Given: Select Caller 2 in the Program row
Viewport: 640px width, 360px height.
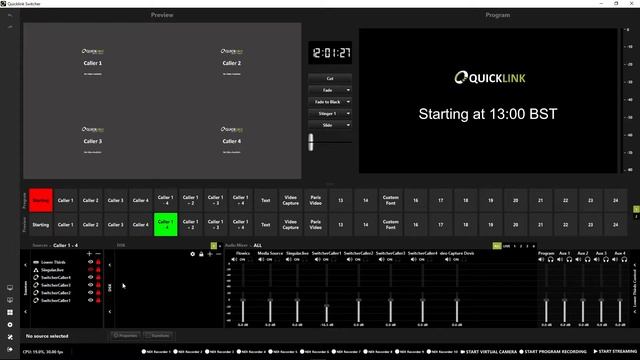Looking at the screenshot, I should 91,200.
